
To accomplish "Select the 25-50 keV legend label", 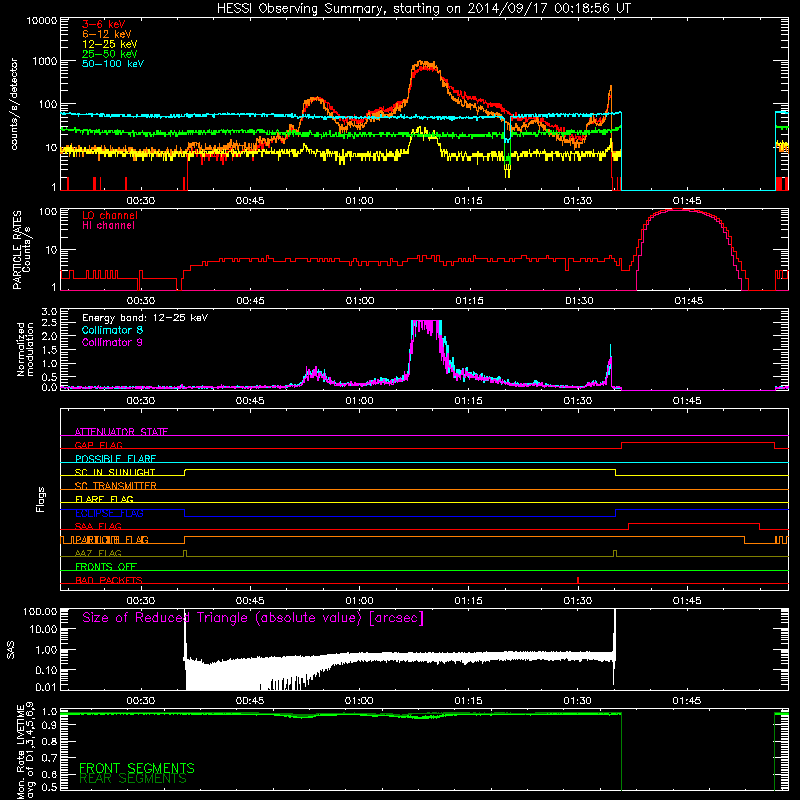I will pyautogui.click(x=110, y=54).
